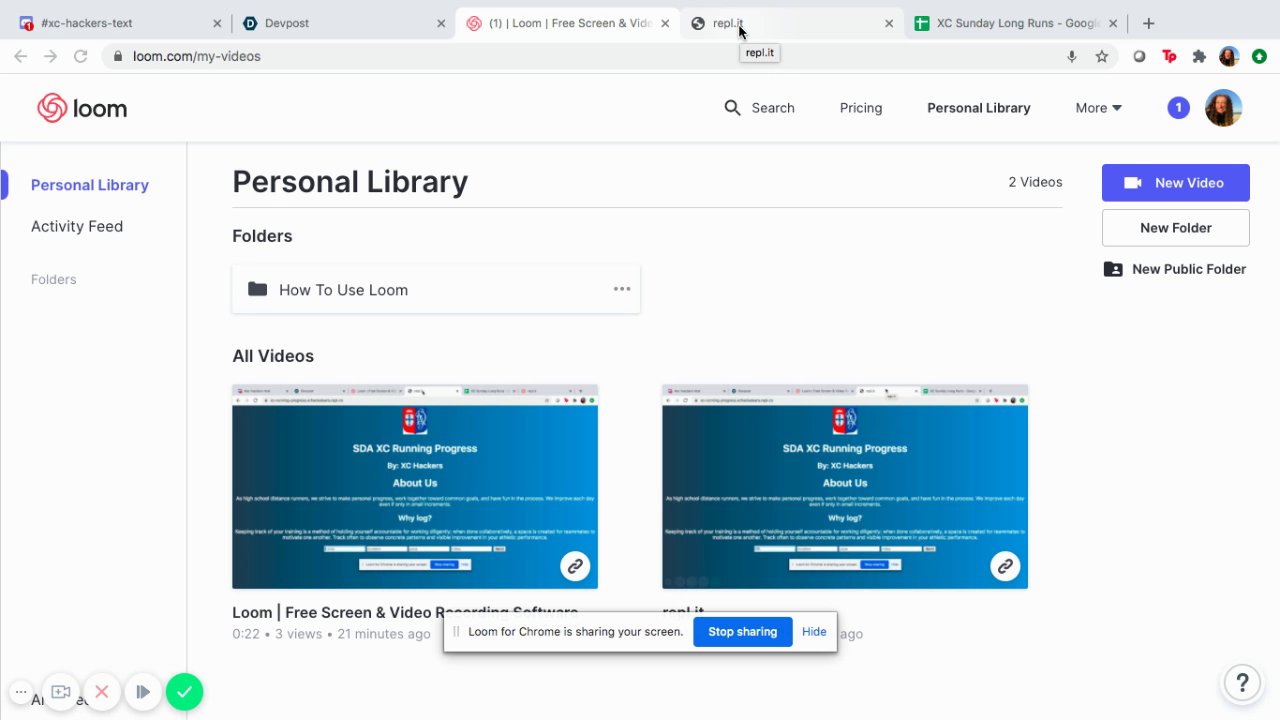Click the New Folder button
The width and height of the screenshot is (1280, 720).
pyautogui.click(x=1175, y=228)
